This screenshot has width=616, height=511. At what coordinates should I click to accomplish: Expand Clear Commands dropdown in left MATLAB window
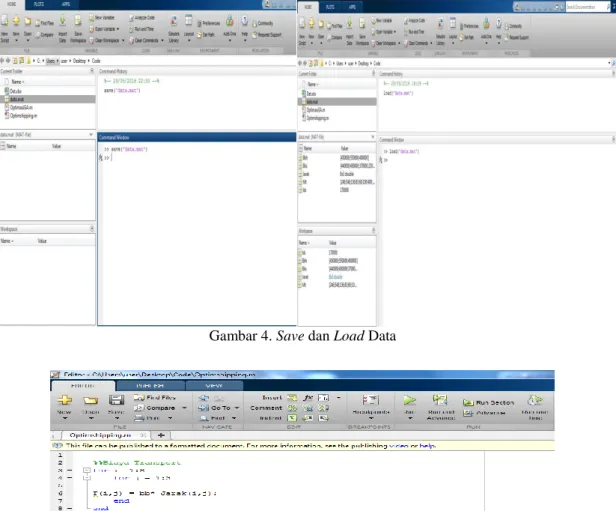(x=162, y=40)
